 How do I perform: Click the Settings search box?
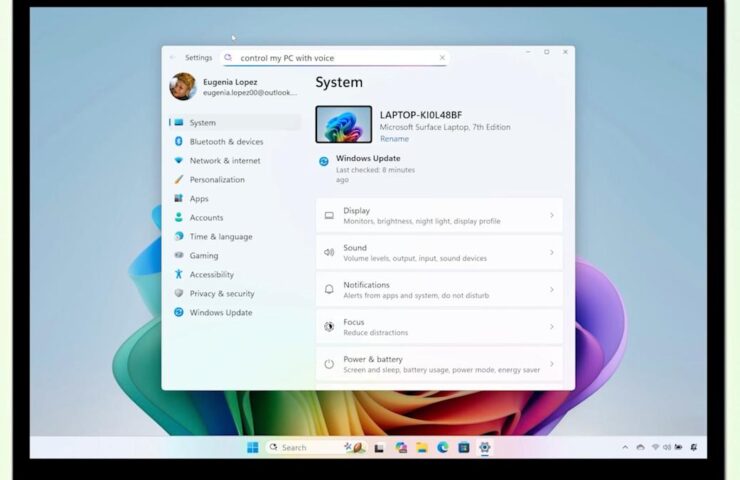click(335, 58)
